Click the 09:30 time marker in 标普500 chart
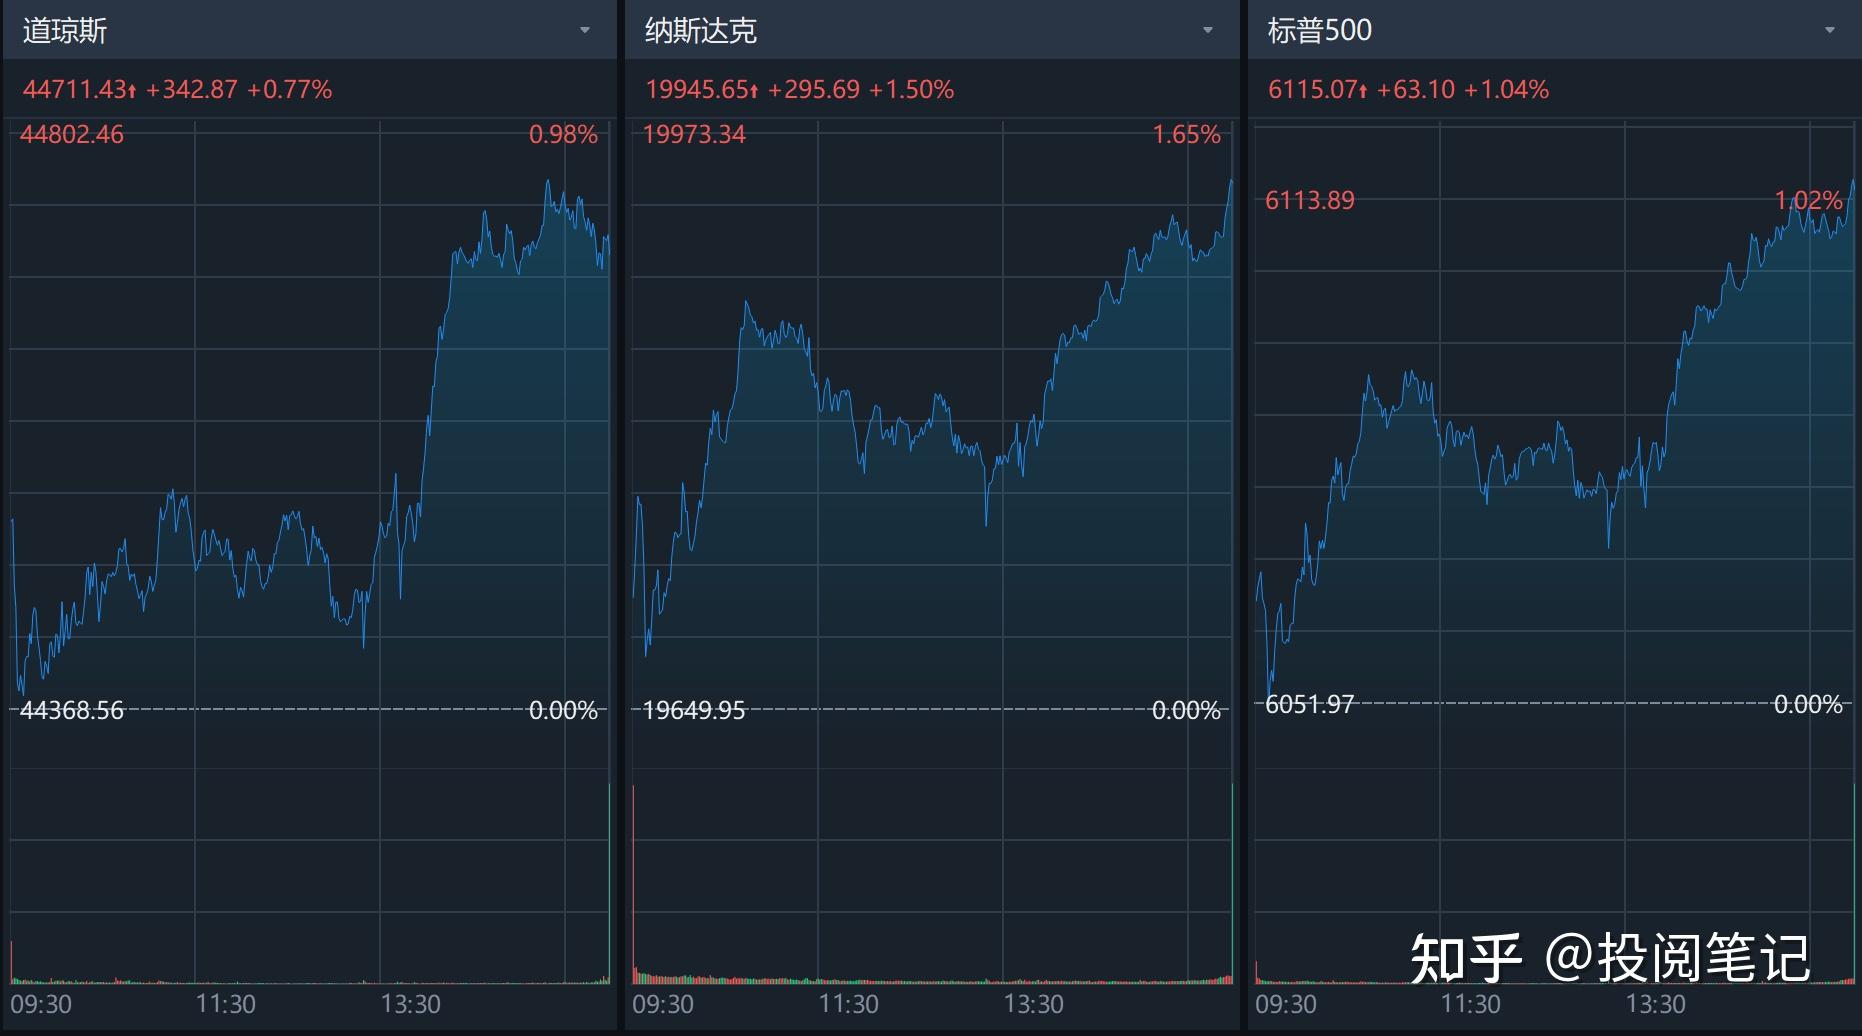Screen dimensions: 1862x1036 coord(1285,1004)
